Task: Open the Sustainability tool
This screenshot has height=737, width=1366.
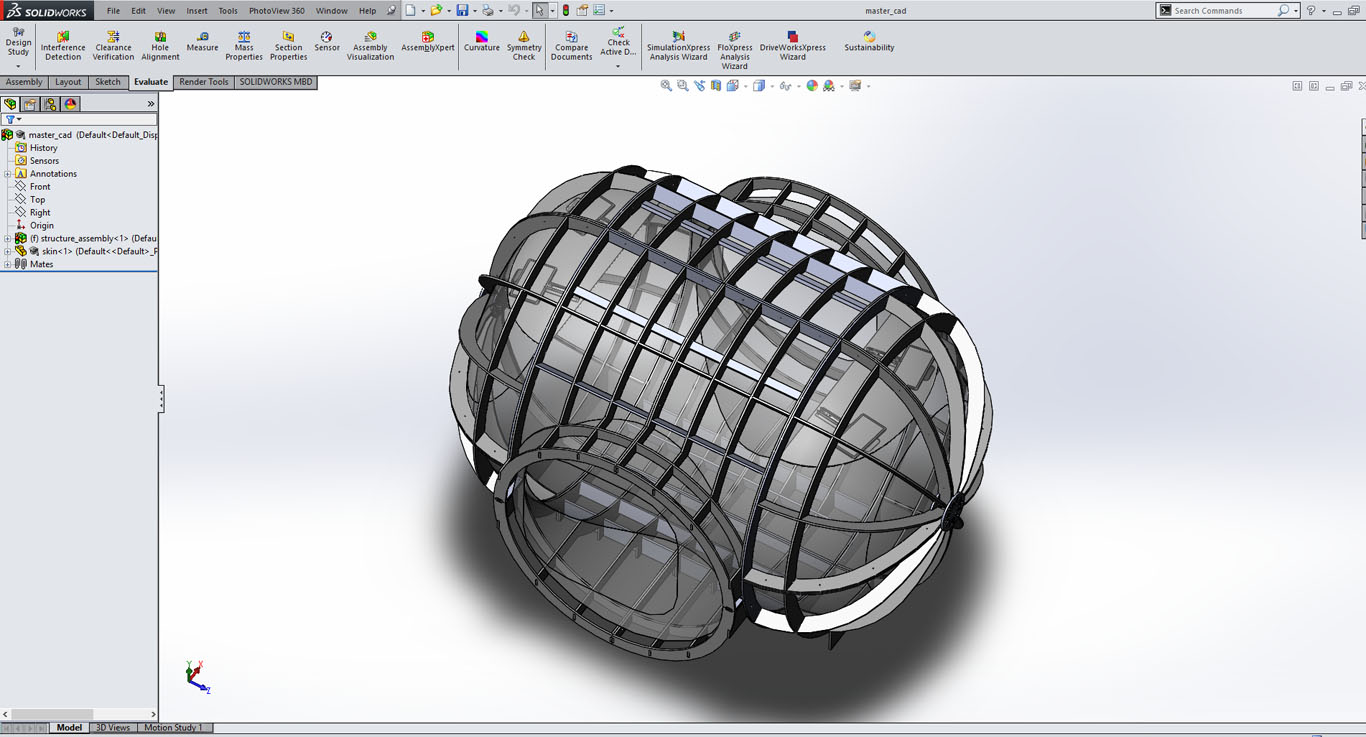Action: click(869, 42)
